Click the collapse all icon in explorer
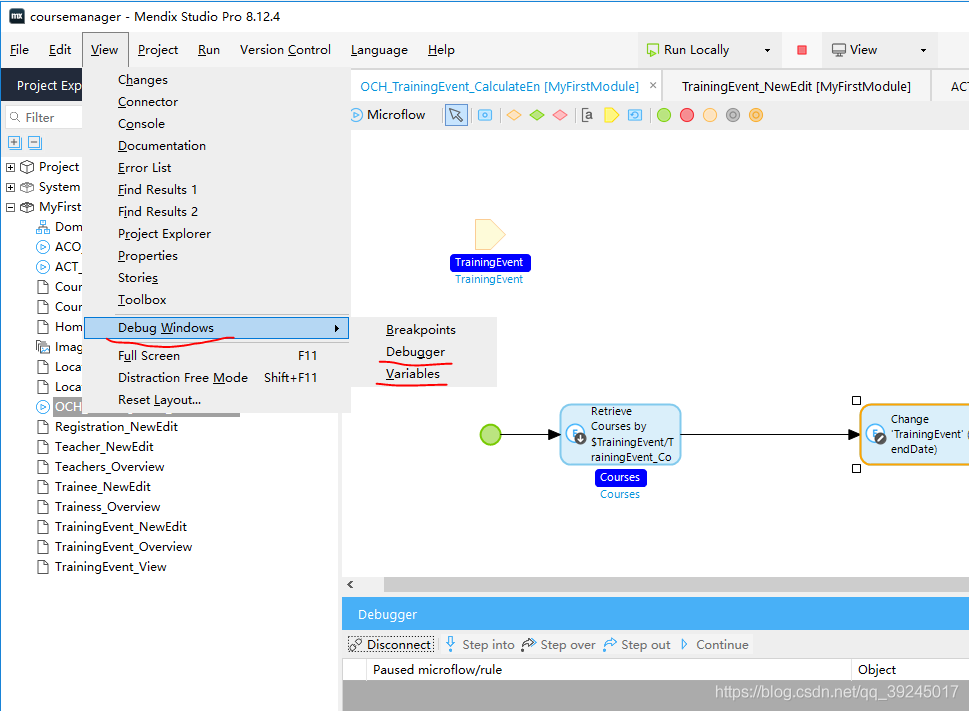Image resolution: width=969 pixels, height=711 pixels. tap(34, 143)
